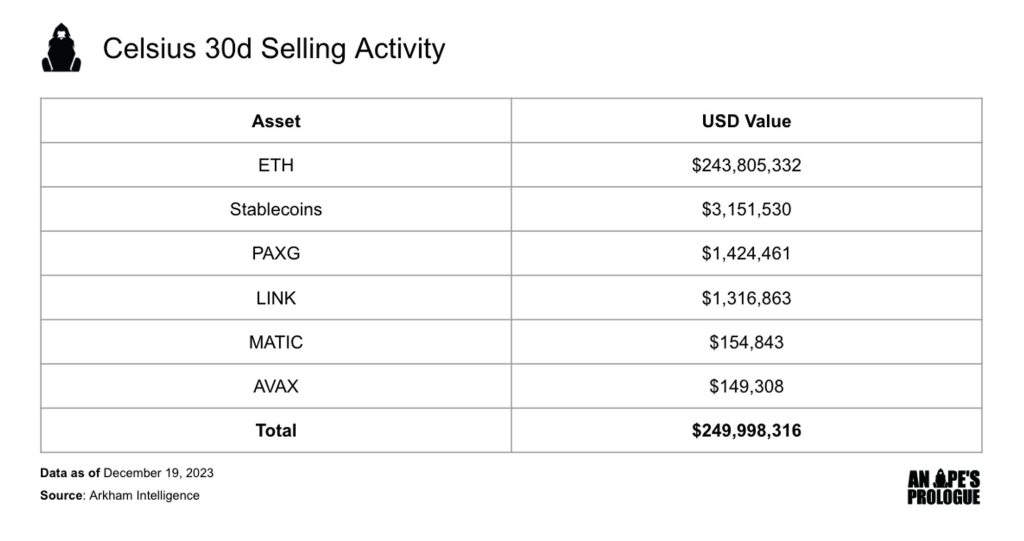Click the USD Value column header
1024x541 pixels.
[746, 121]
